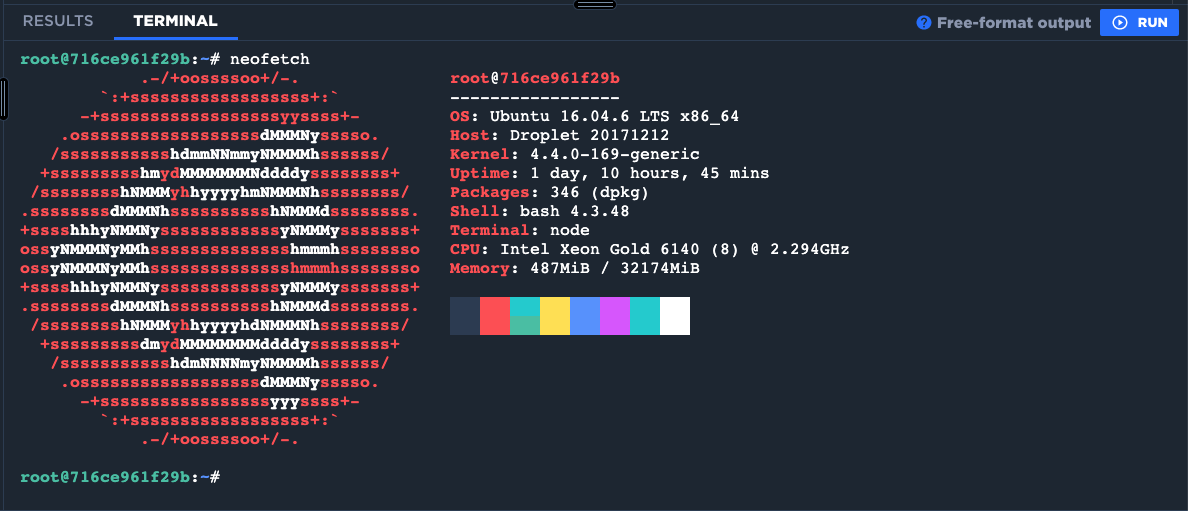
Task: Click the dark navy color block
Action: click(x=465, y=315)
